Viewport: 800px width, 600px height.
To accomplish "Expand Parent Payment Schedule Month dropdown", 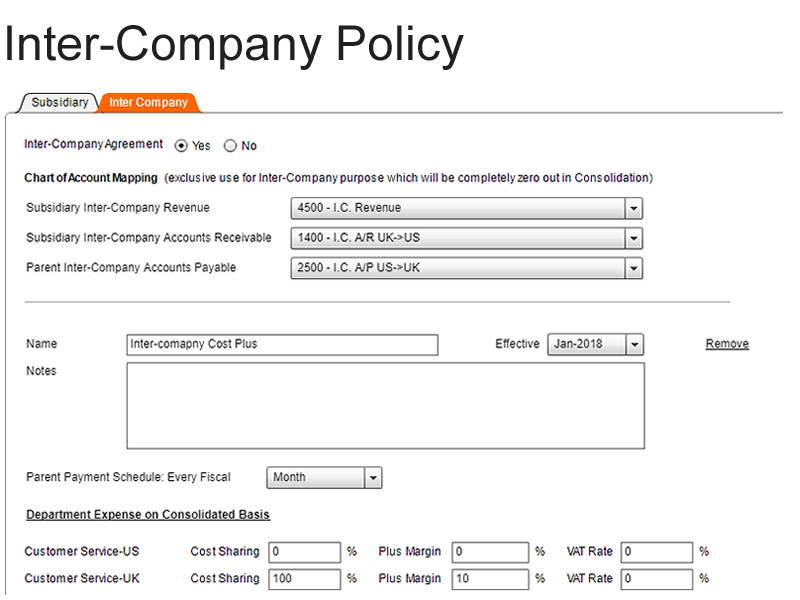I will (373, 478).
